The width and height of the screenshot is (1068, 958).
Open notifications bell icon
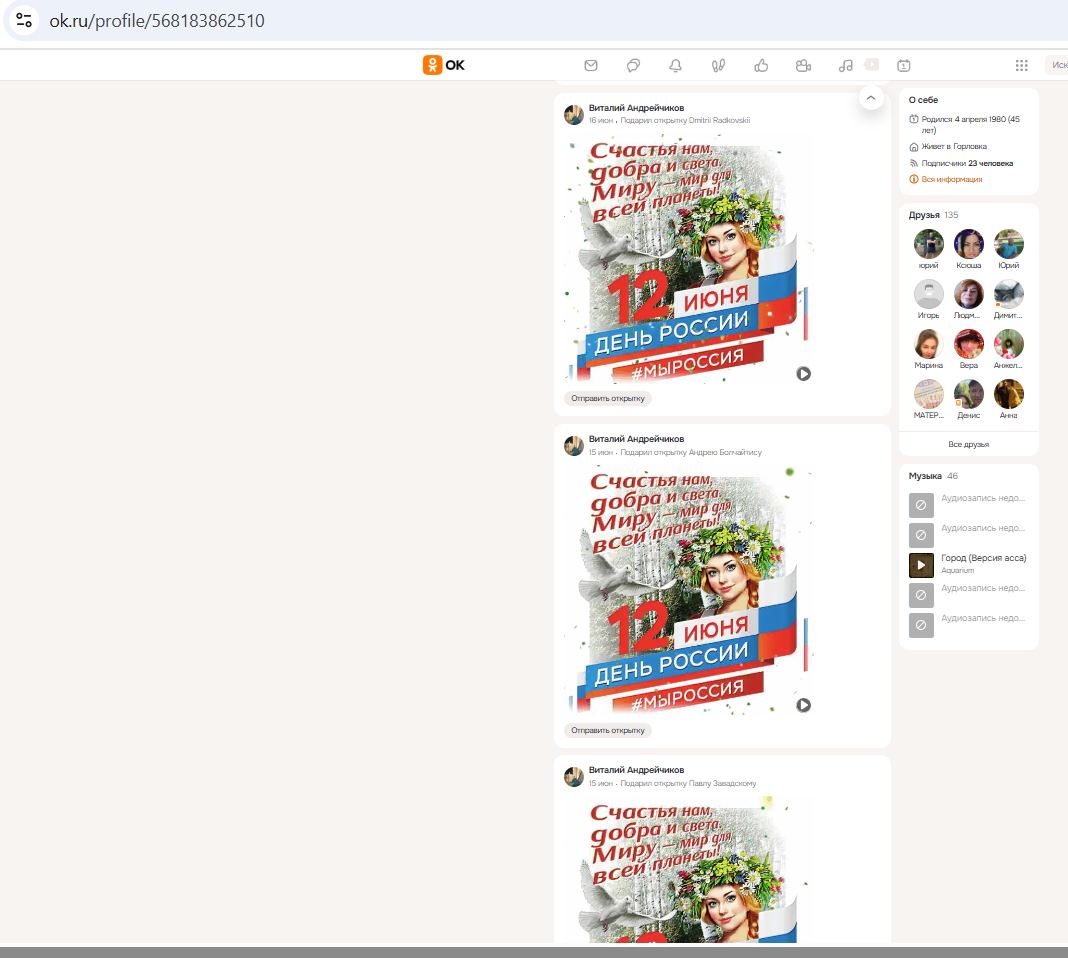point(675,65)
